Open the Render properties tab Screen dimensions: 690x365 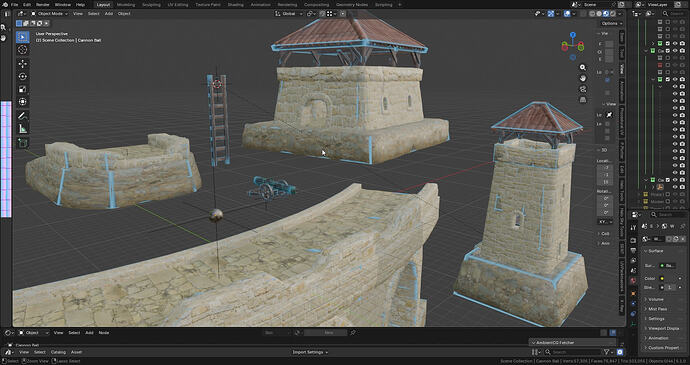633,240
